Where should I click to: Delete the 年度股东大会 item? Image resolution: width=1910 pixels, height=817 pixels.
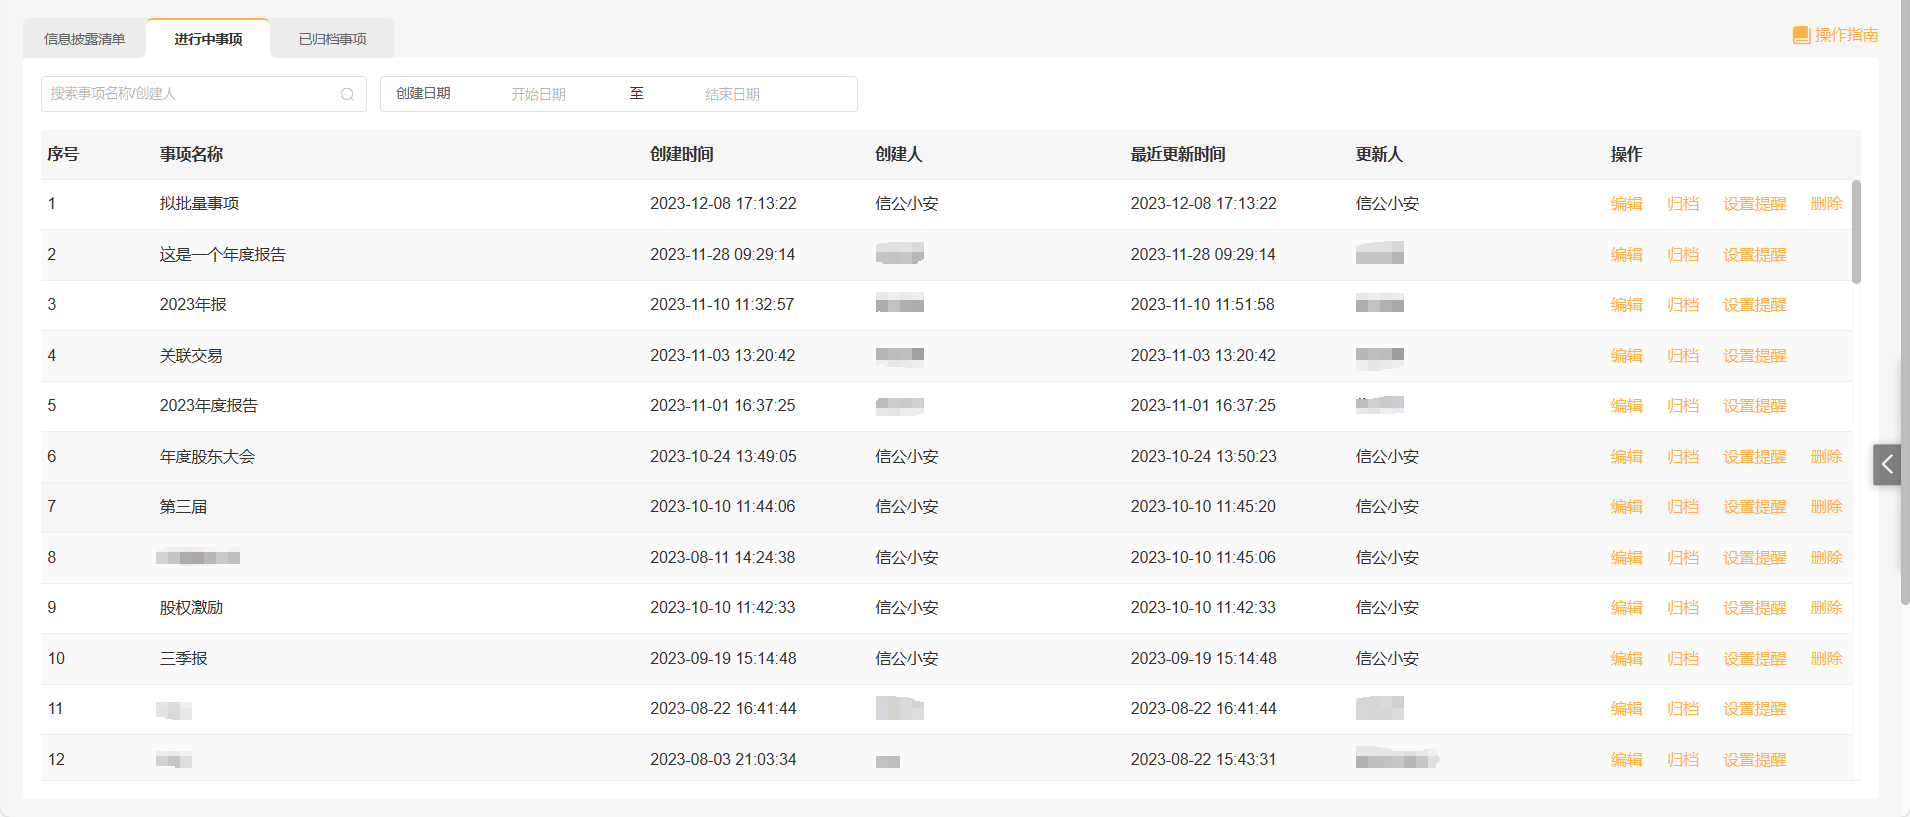coord(1826,457)
